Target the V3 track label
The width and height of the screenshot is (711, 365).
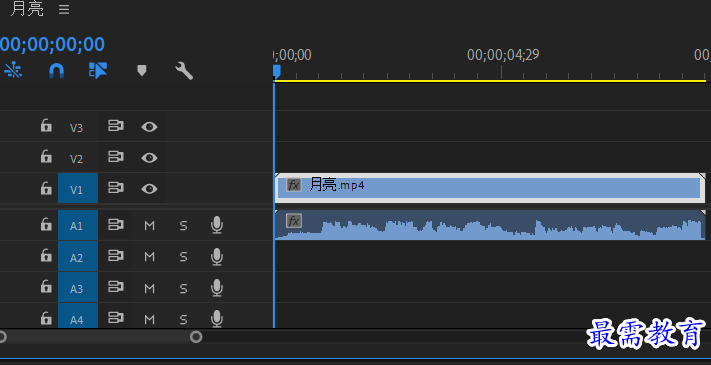pyautogui.click(x=77, y=128)
